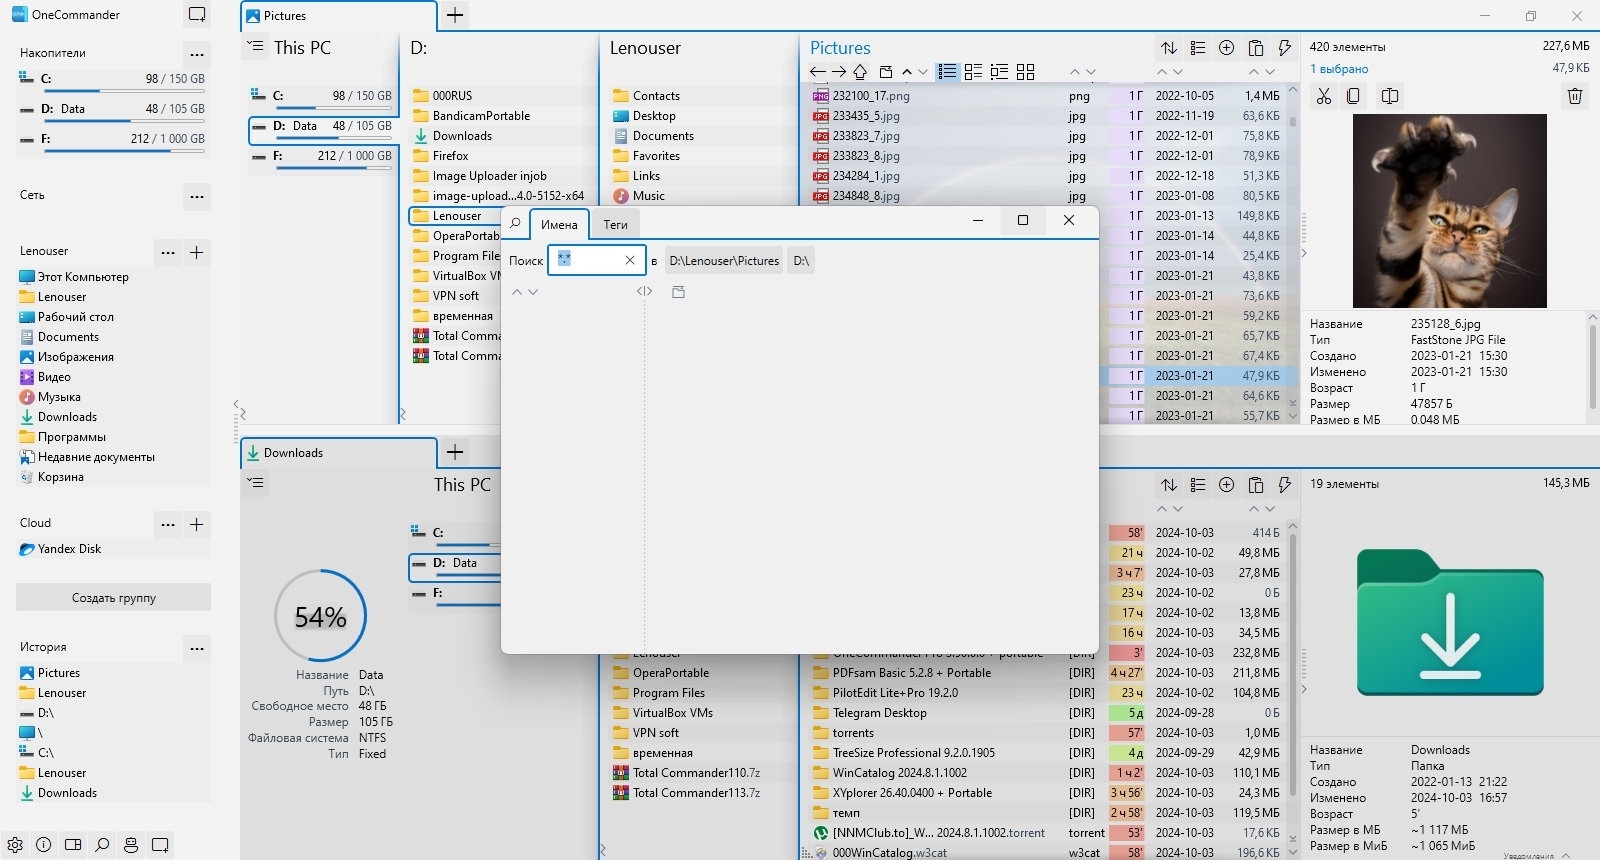Delete selected file with trash bin icon
The image size is (1600, 860).
click(x=1575, y=96)
